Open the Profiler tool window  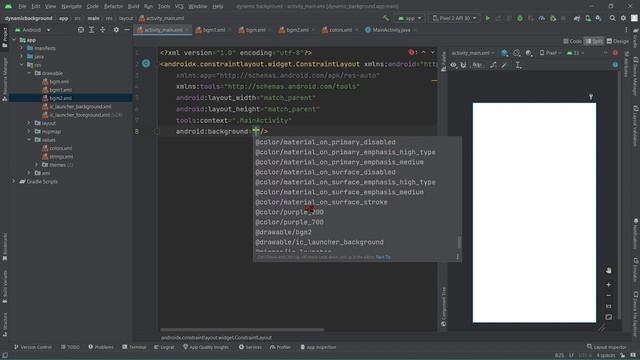(x=280, y=347)
